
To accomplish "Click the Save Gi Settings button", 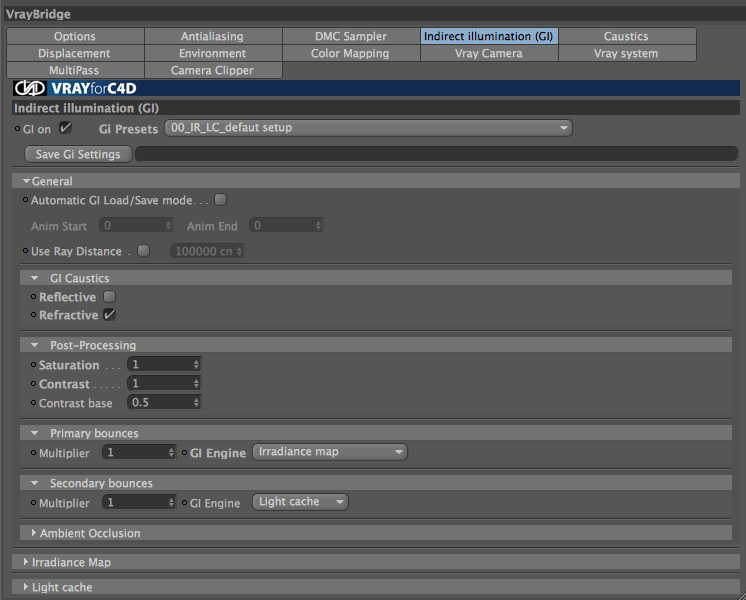I will click(78, 154).
